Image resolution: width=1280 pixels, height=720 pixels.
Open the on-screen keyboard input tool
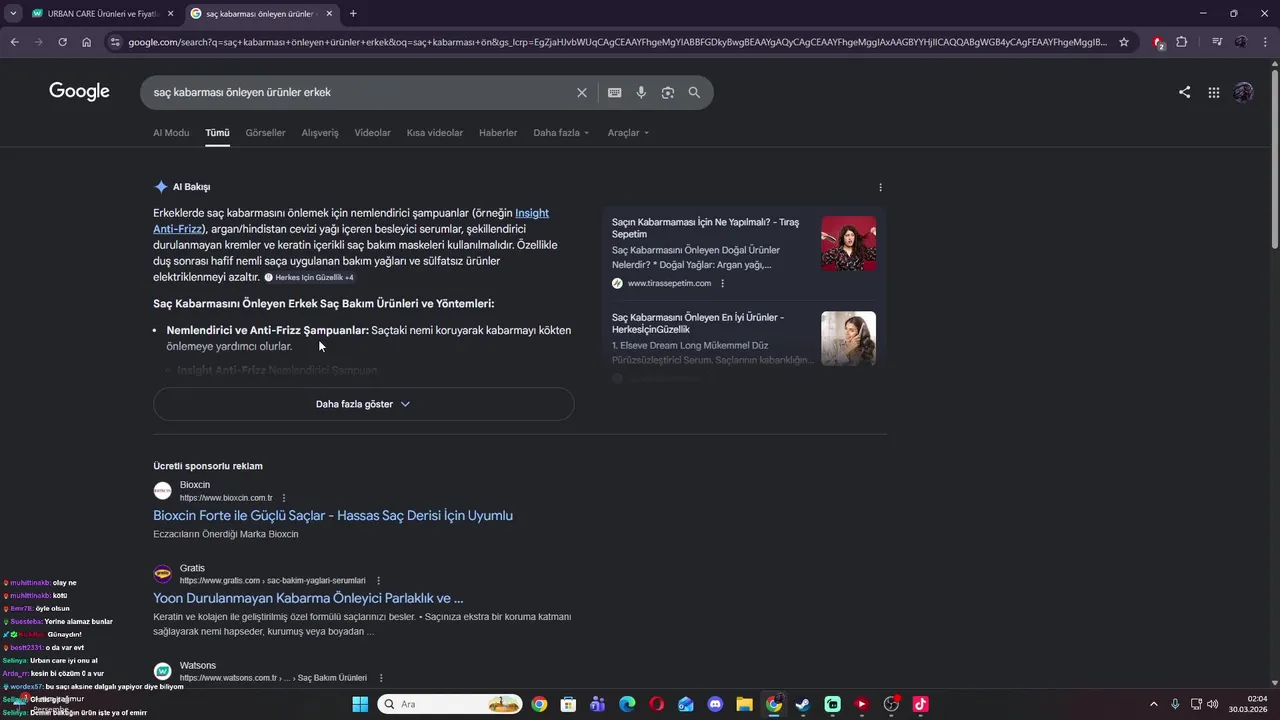coord(614,92)
